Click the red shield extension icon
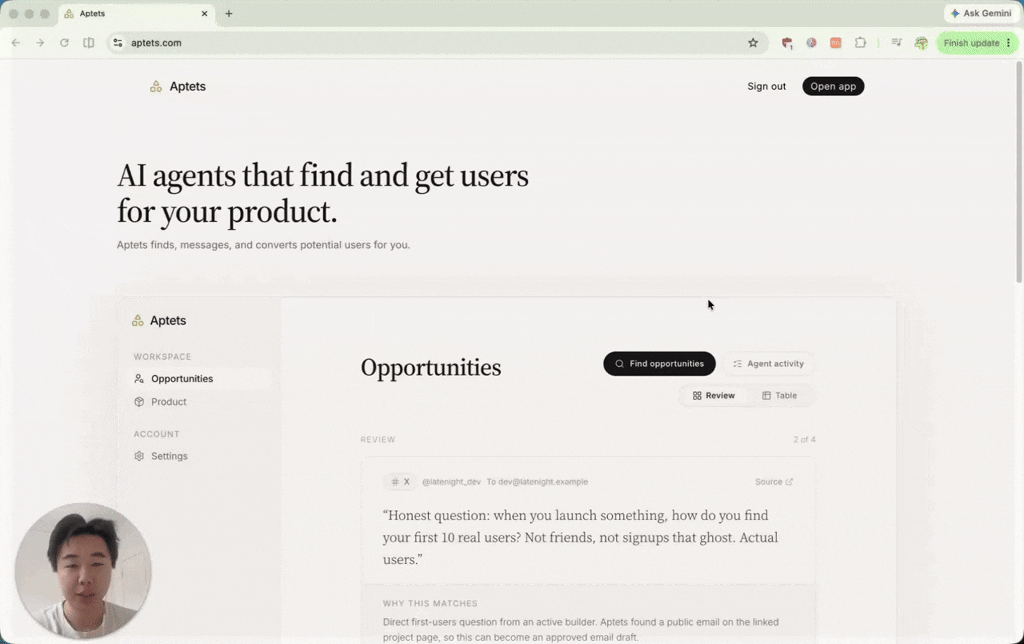The image size is (1024, 644). click(787, 43)
